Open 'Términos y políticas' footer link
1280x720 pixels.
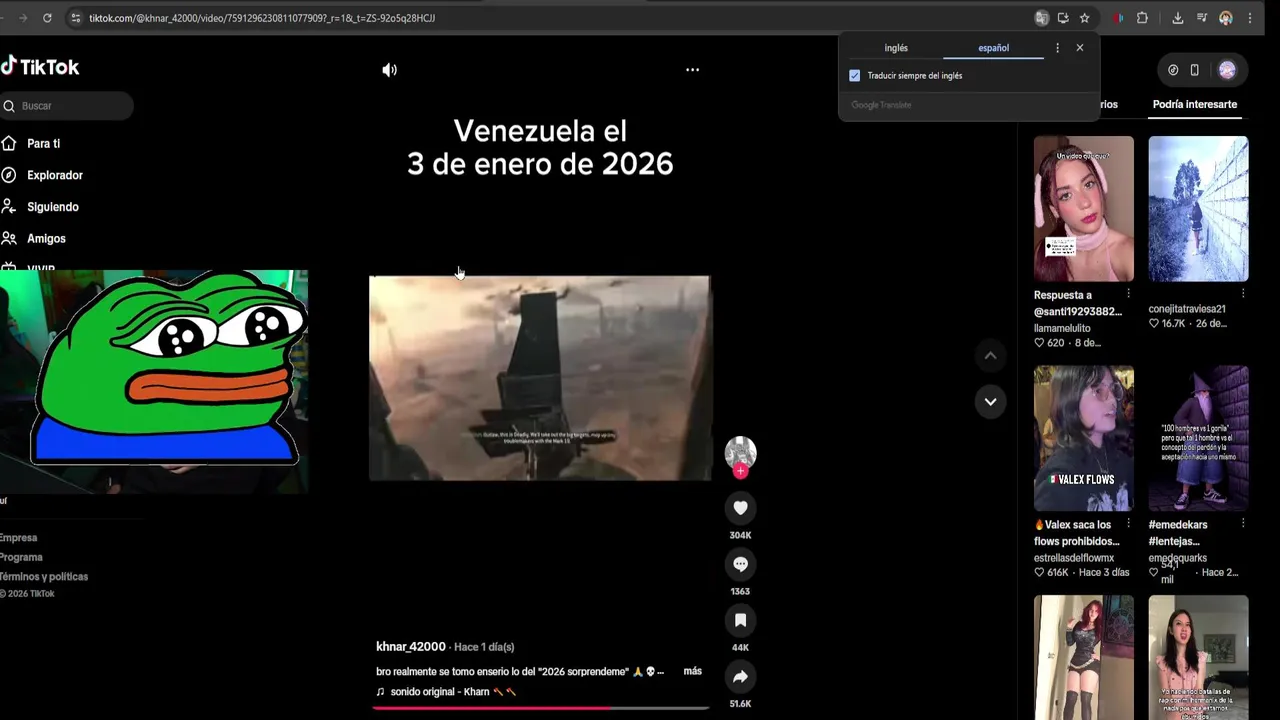[x=44, y=577]
